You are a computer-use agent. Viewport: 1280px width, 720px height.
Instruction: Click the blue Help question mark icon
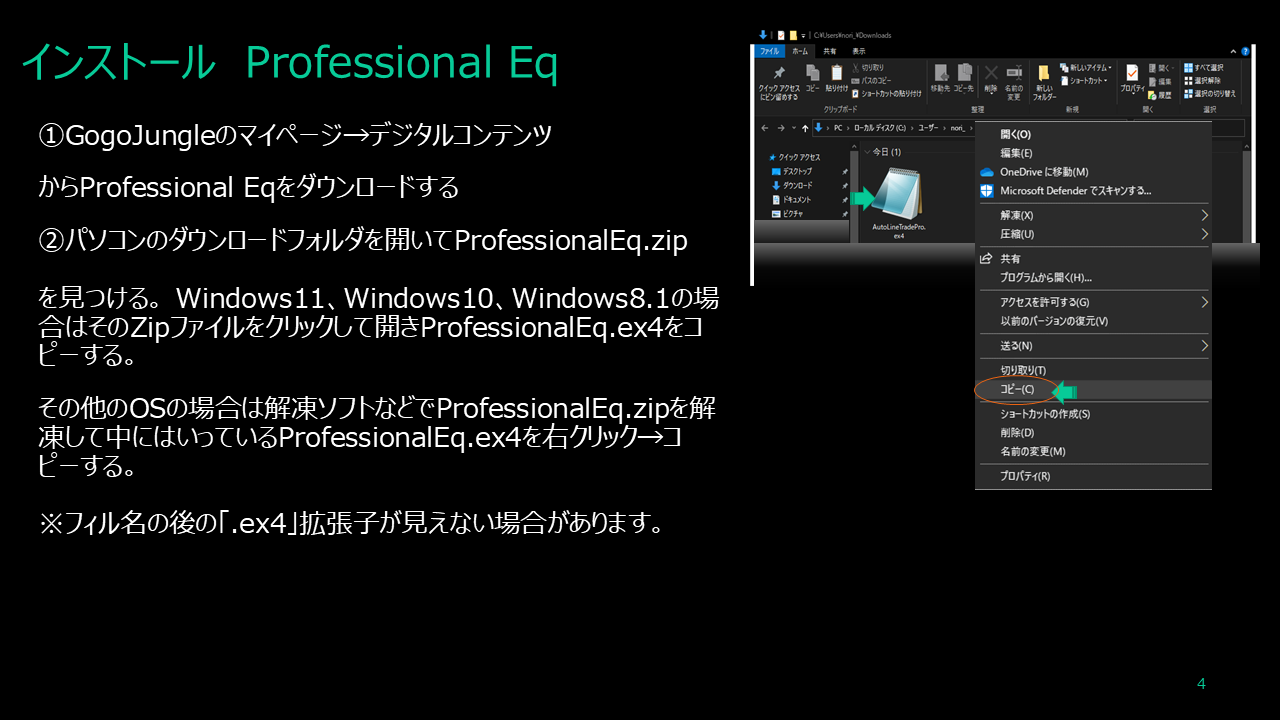pyautogui.click(x=1244, y=50)
